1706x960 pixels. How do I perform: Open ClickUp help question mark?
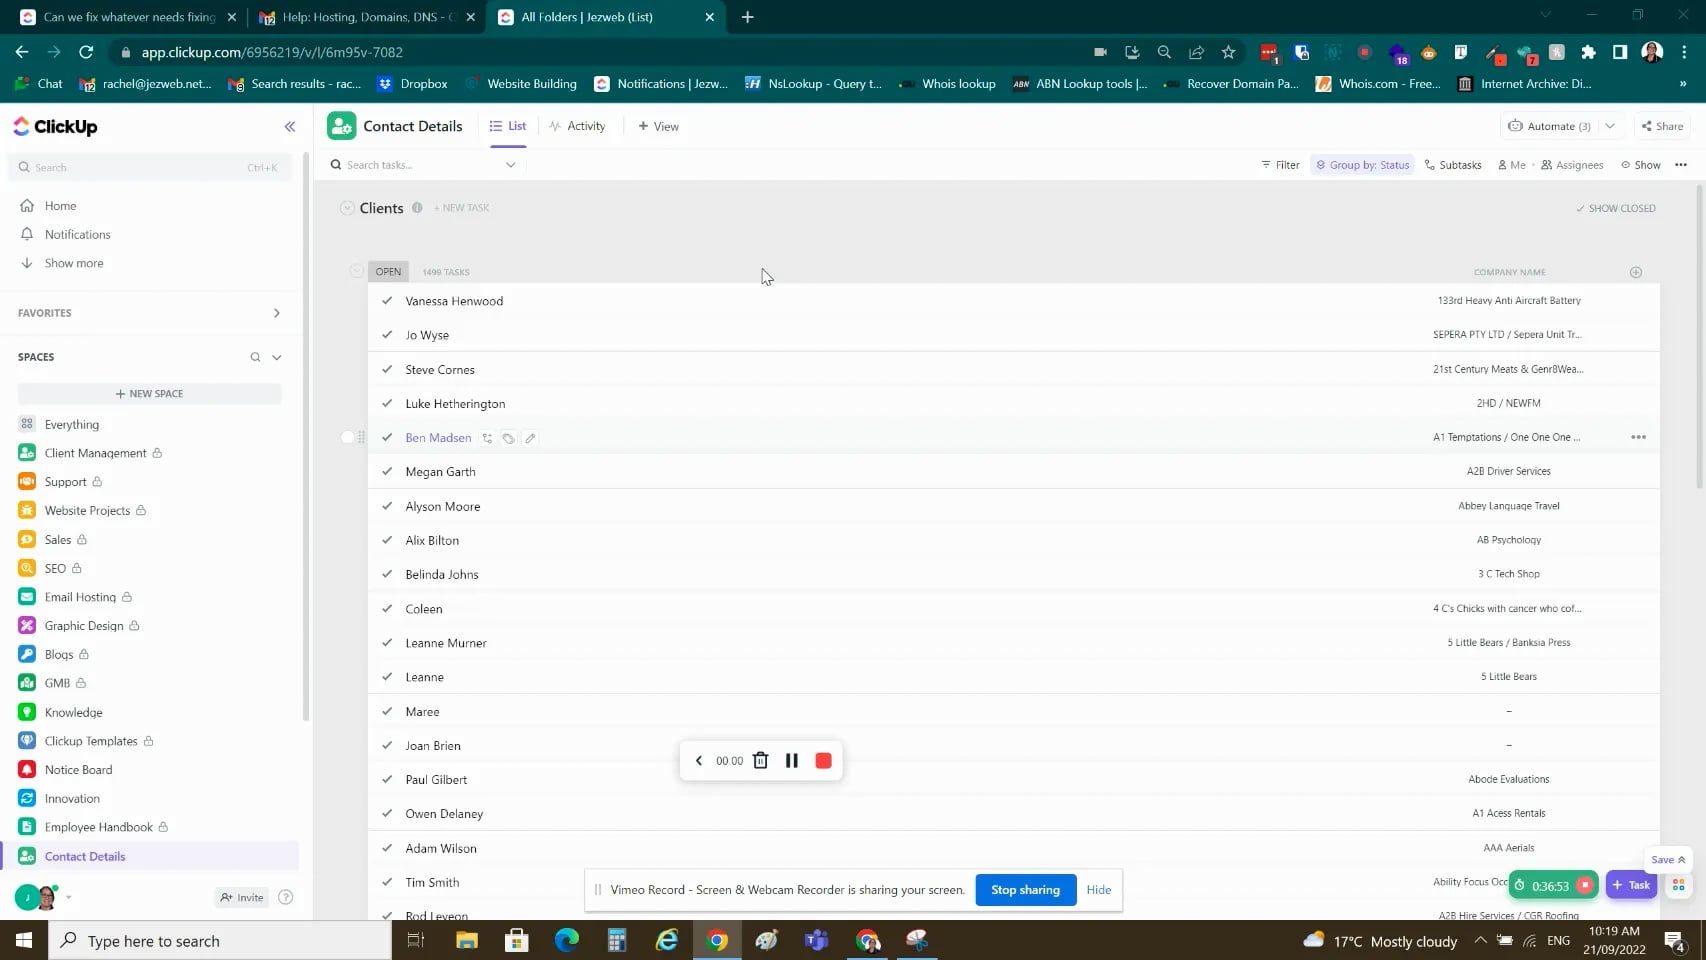click(286, 897)
